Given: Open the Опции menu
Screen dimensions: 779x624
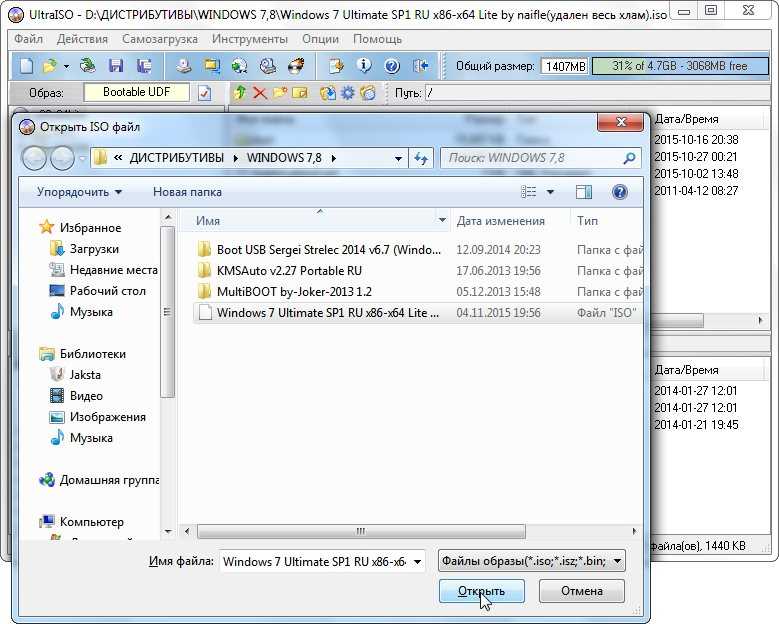Looking at the screenshot, I should pos(320,39).
